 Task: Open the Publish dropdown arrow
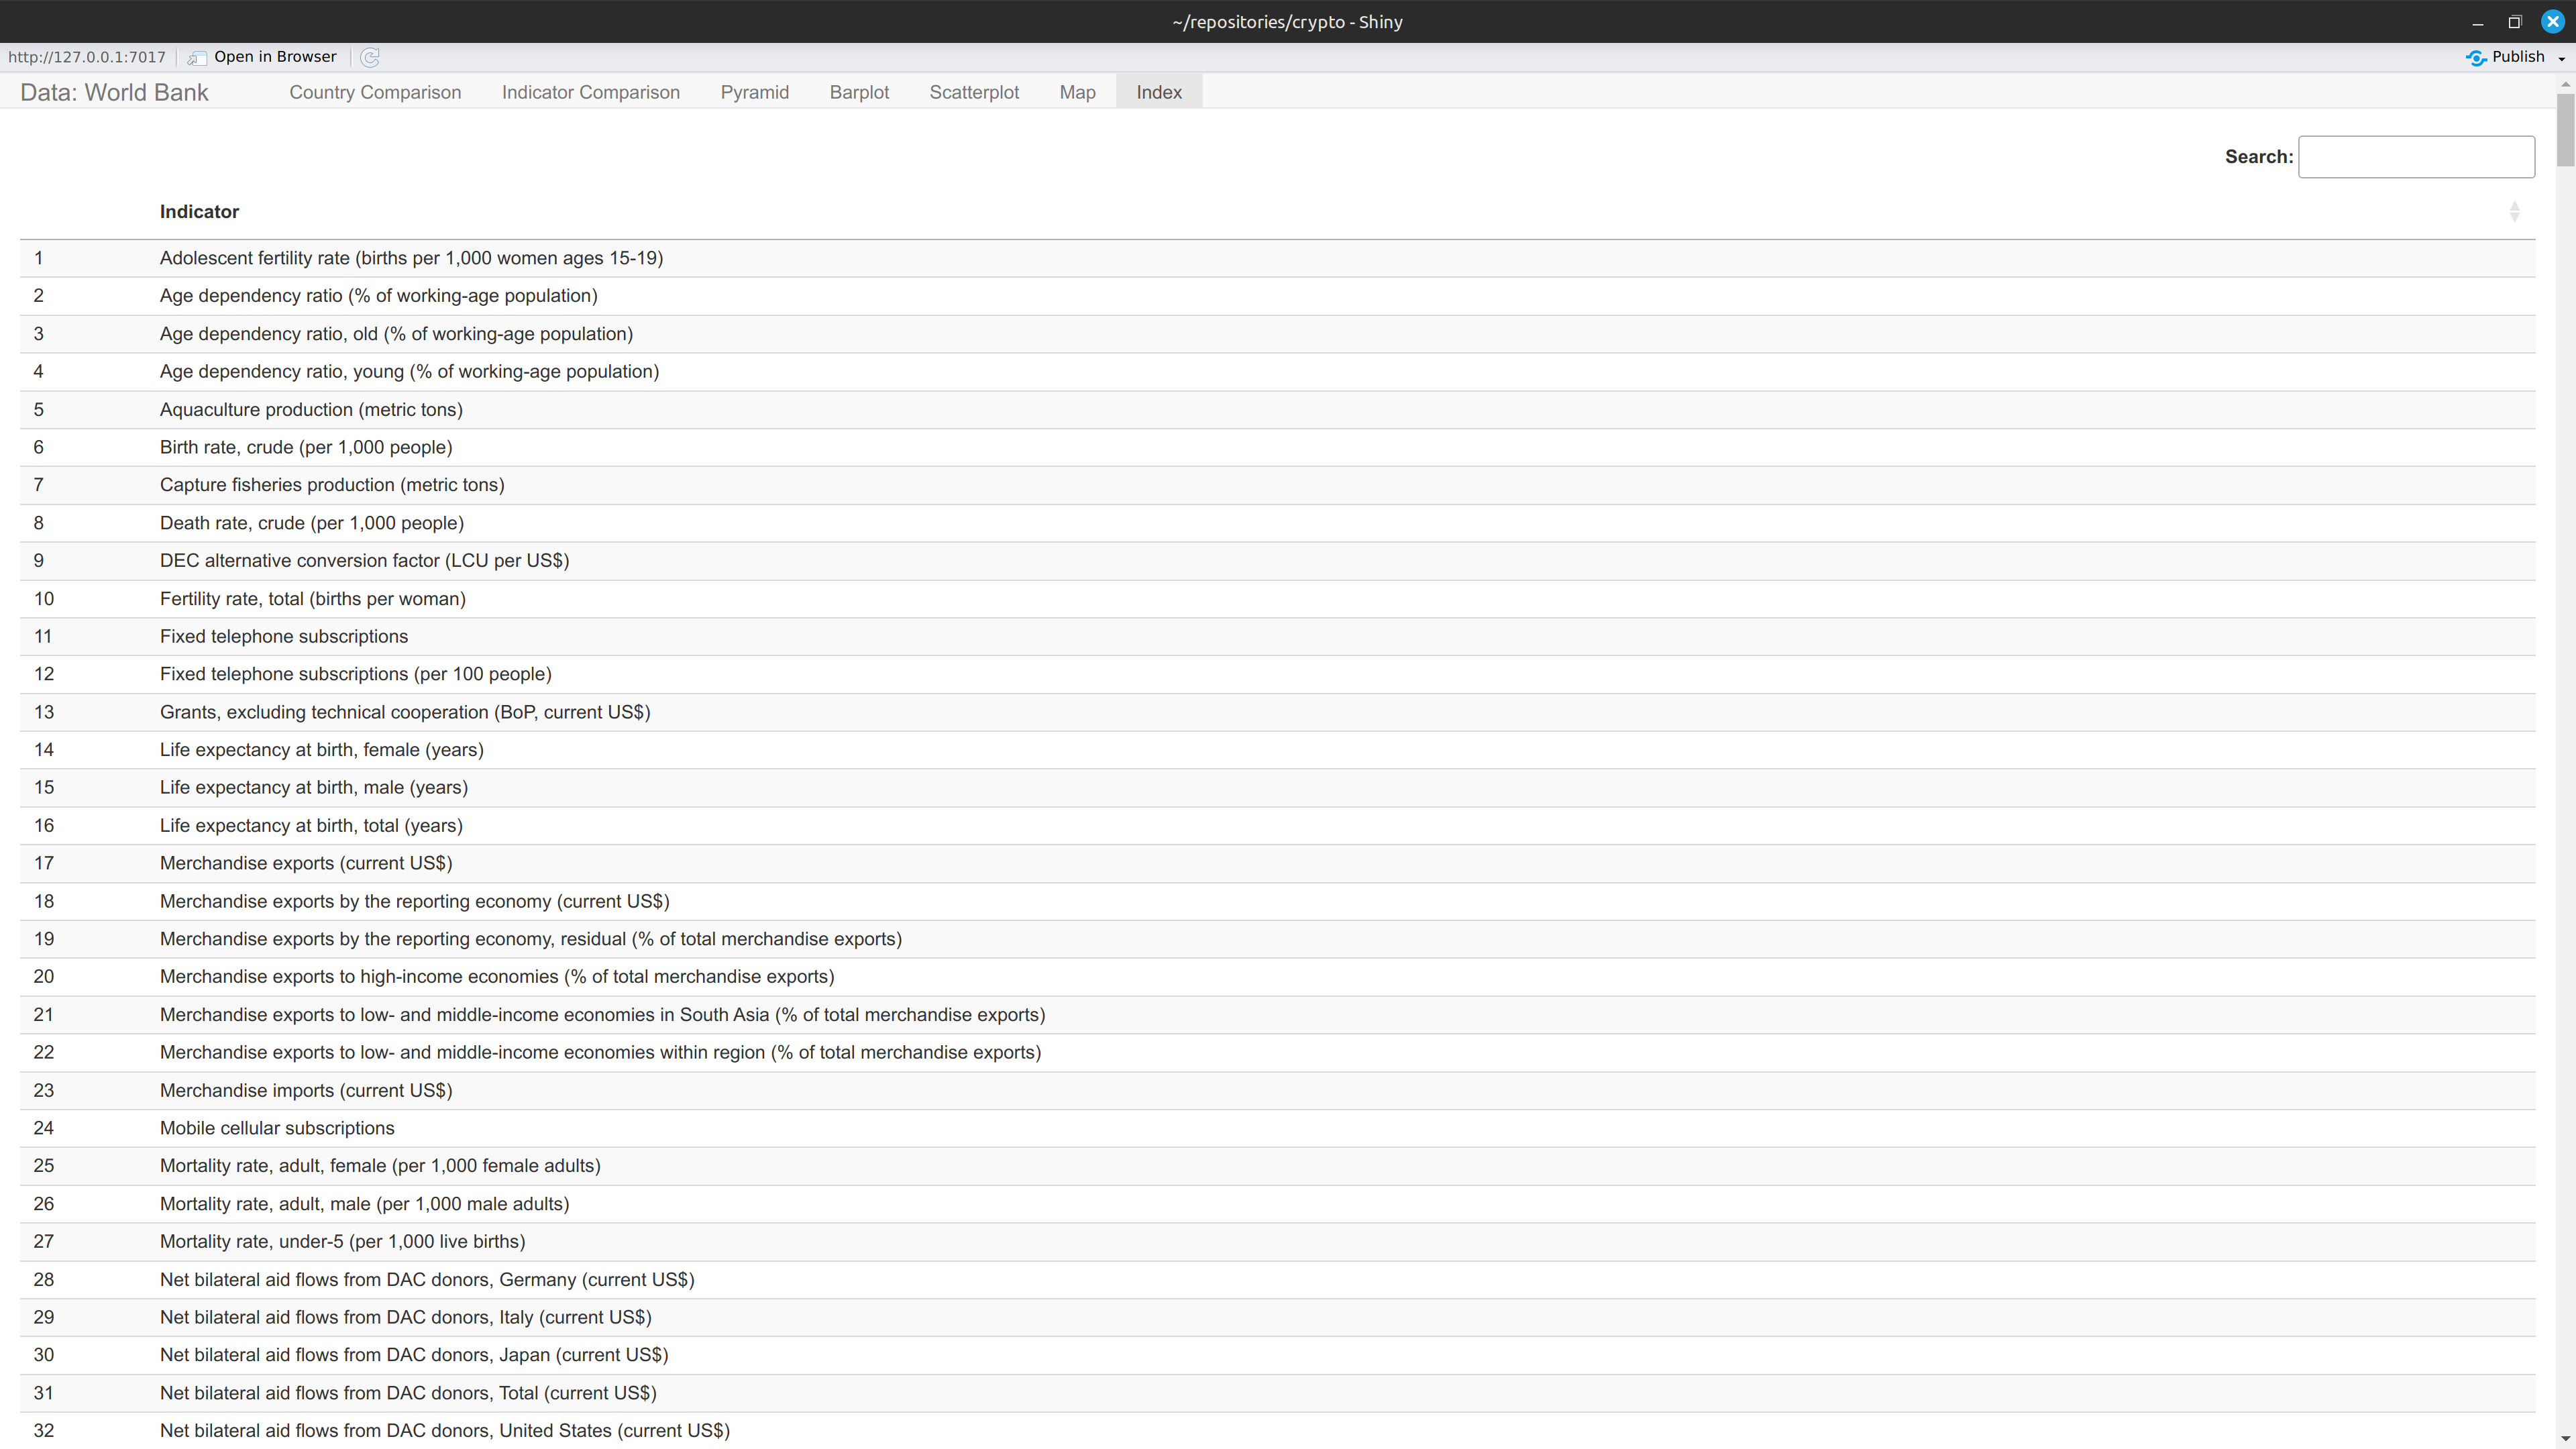point(2561,58)
